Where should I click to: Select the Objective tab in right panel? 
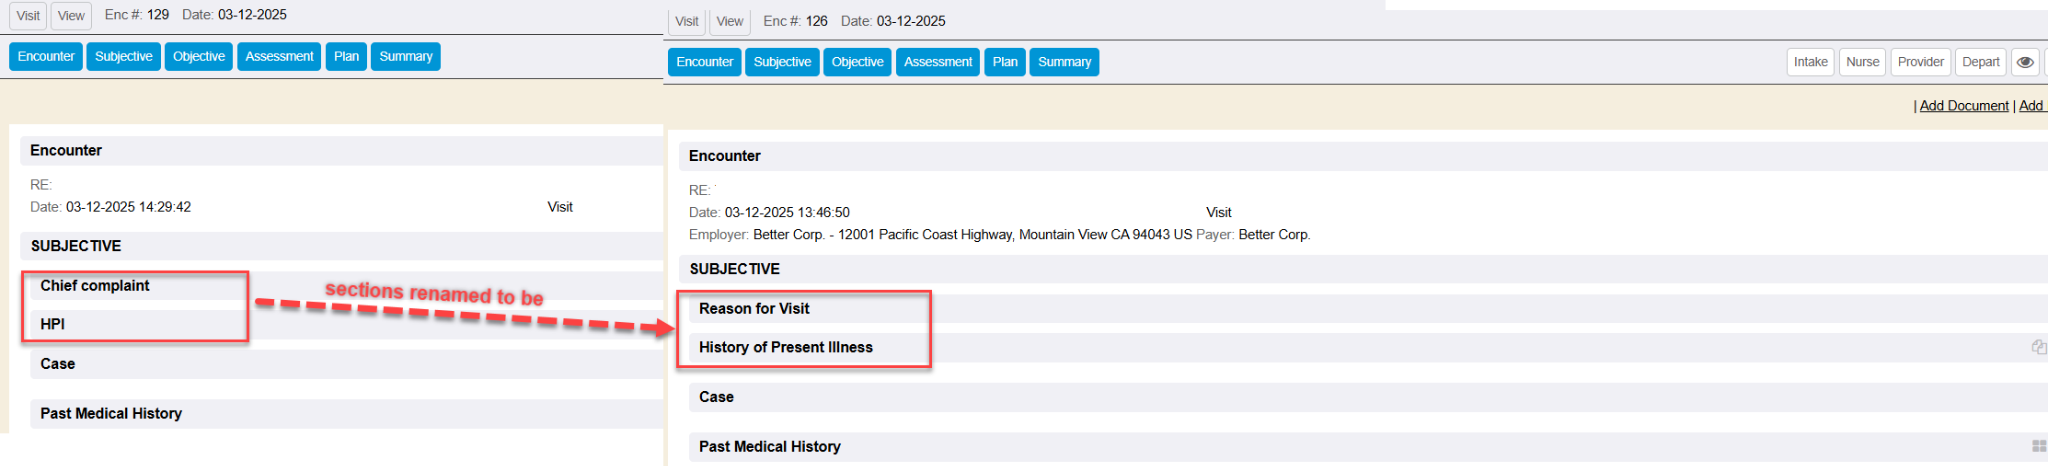(857, 62)
